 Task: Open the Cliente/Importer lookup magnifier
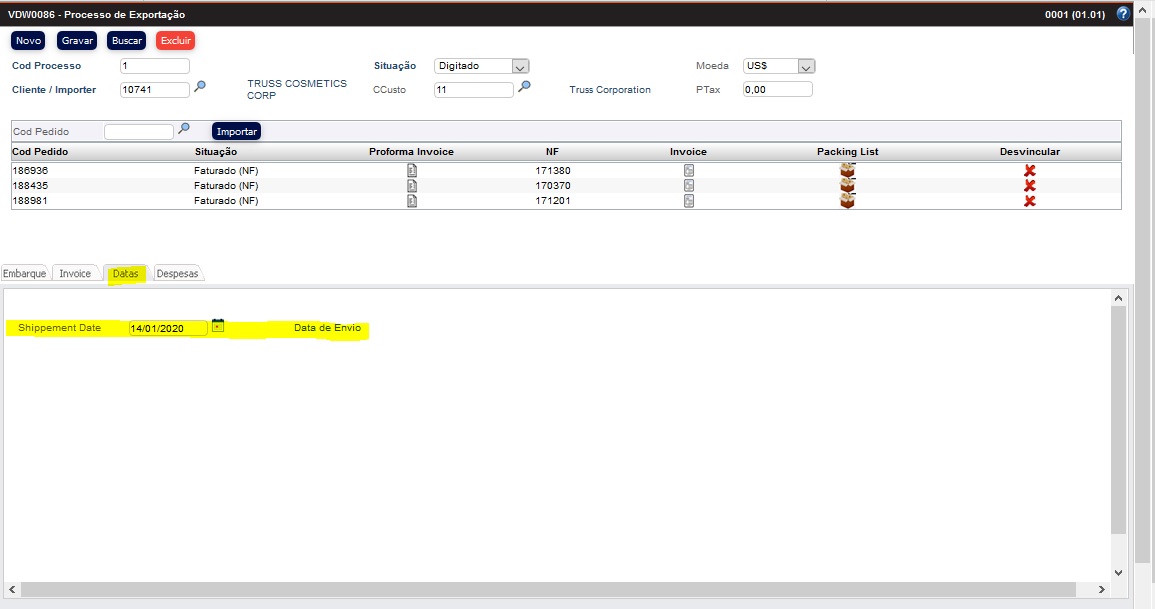pyautogui.click(x=199, y=87)
